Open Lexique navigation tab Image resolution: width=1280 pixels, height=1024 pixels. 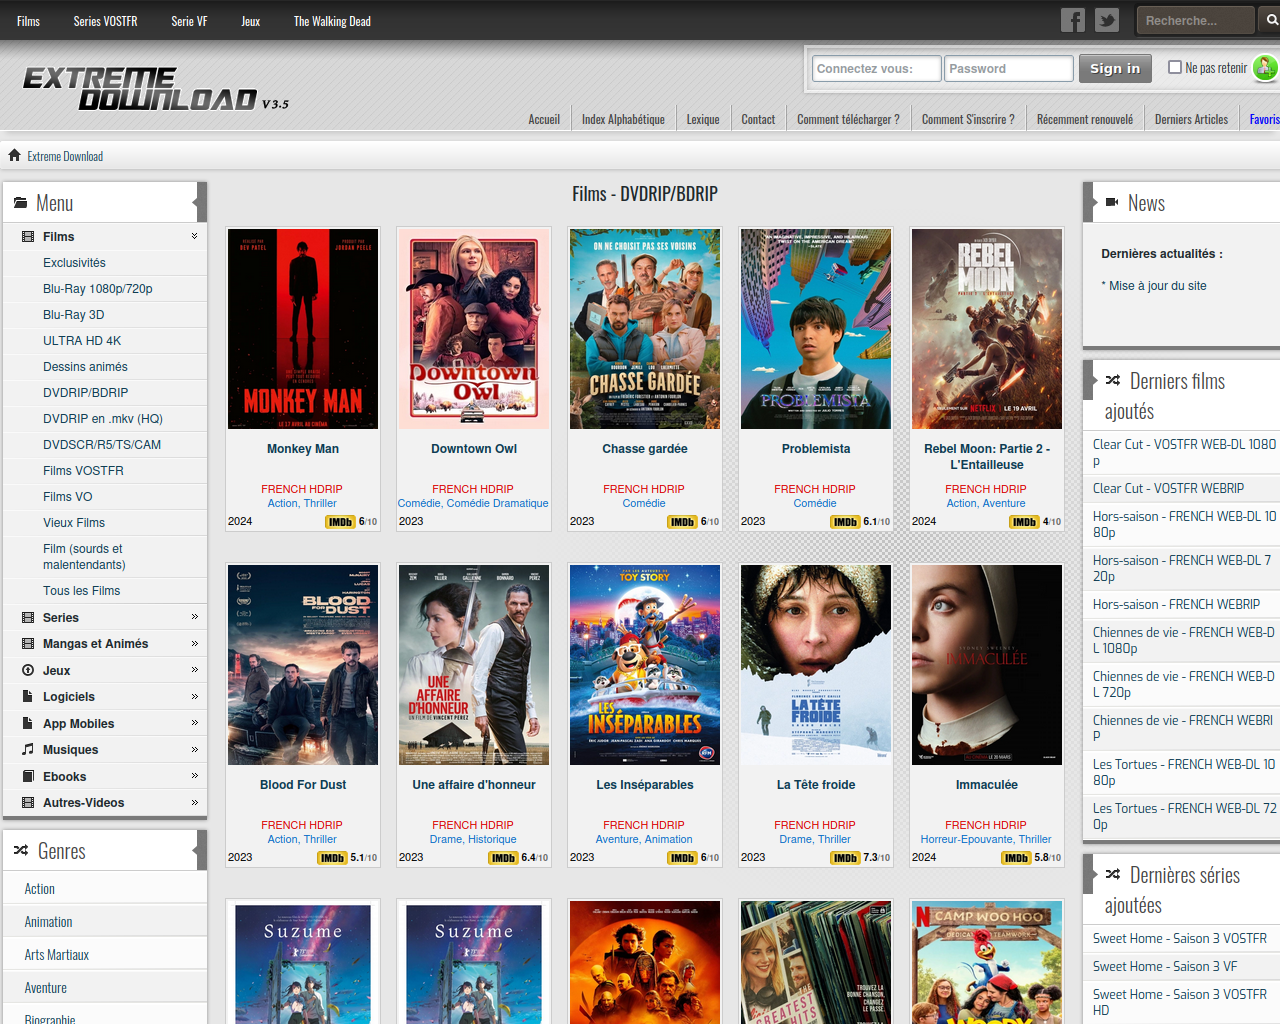point(703,119)
